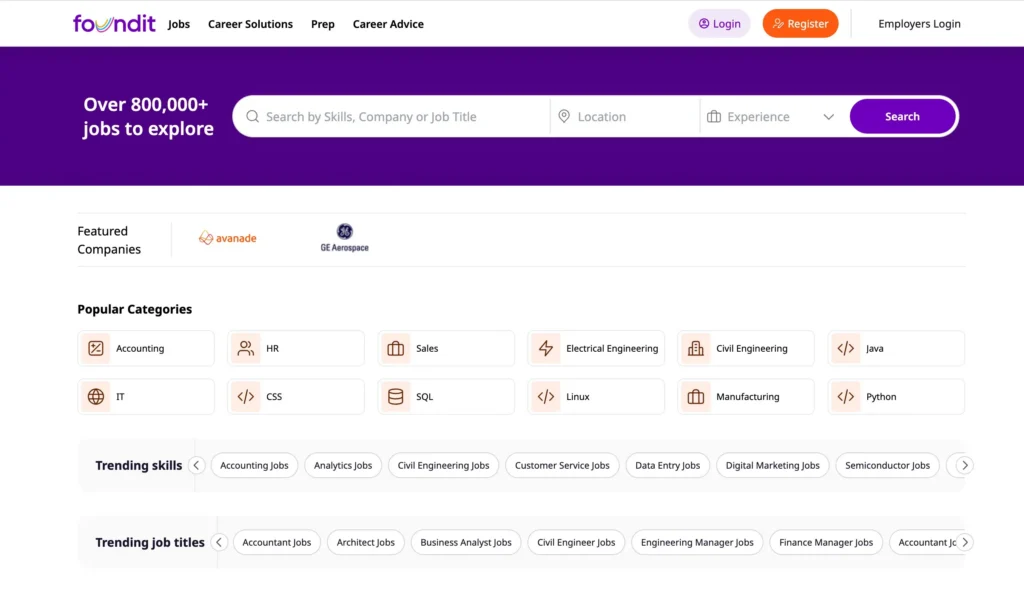Image resolution: width=1024 pixels, height=603 pixels.
Task: Select Accounting Jobs trending skill
Action: pyautogui.click(x=254, y=465)
